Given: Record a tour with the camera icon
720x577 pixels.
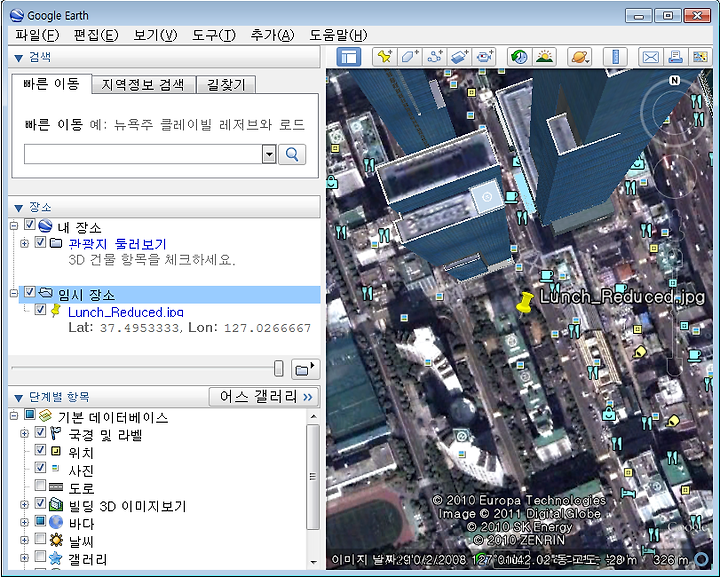Looking at the screenshot, I should 484,57.
